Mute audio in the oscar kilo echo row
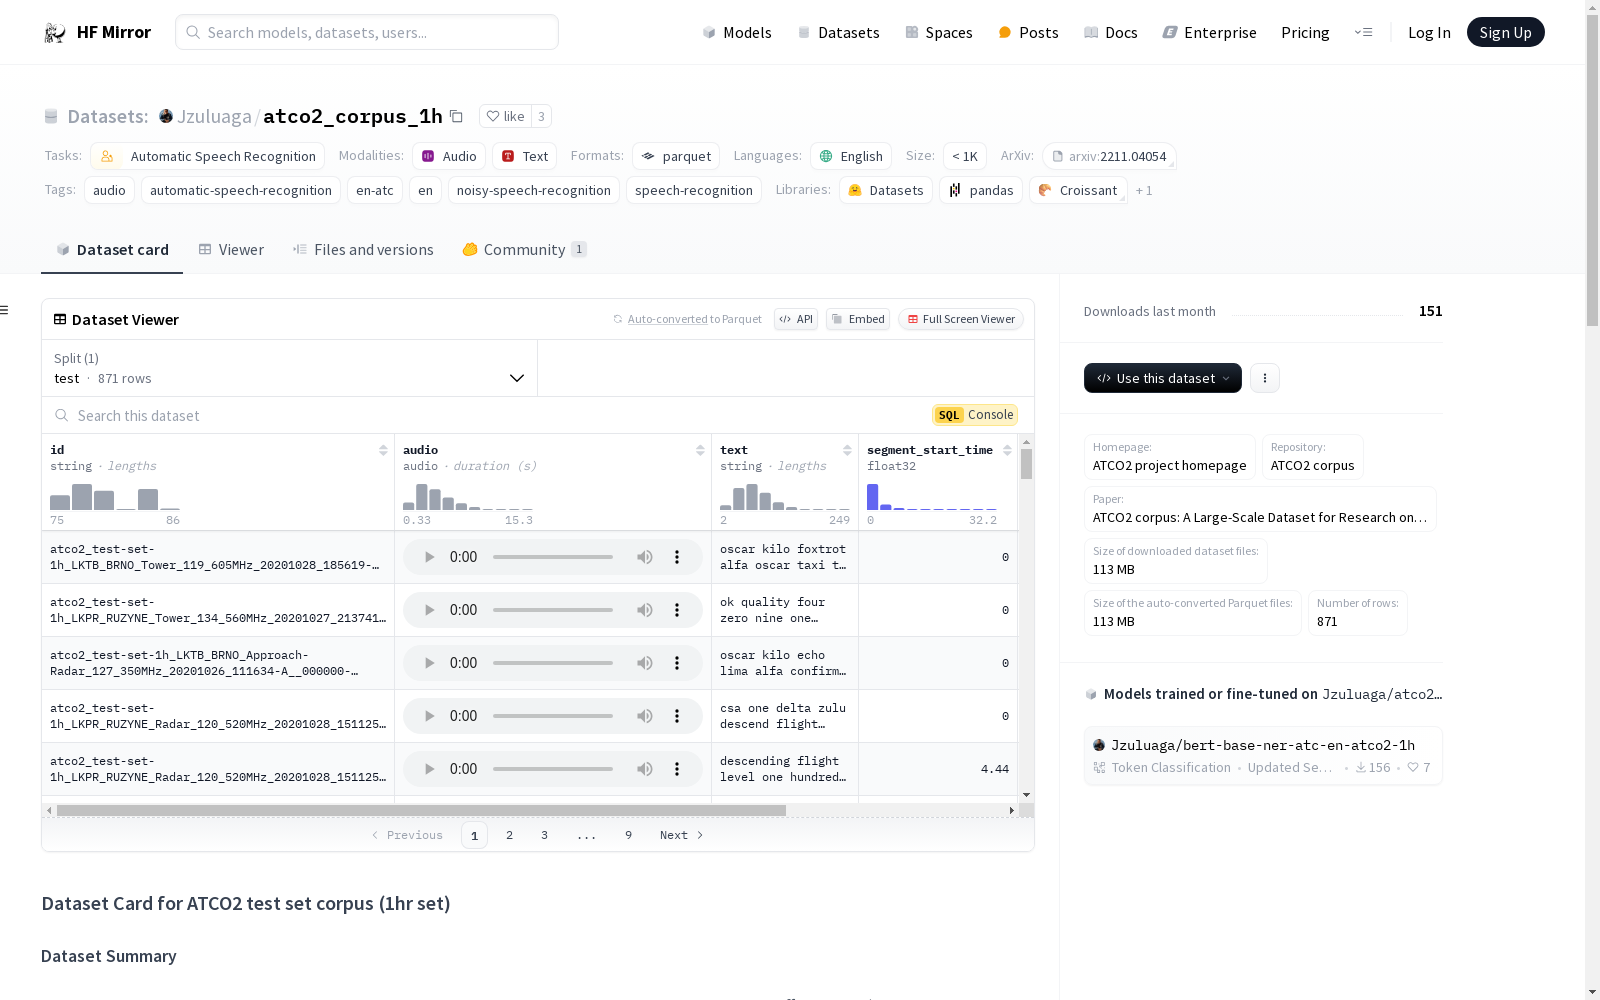The height and width of the screenshot is (1000, 1600). 645,663
